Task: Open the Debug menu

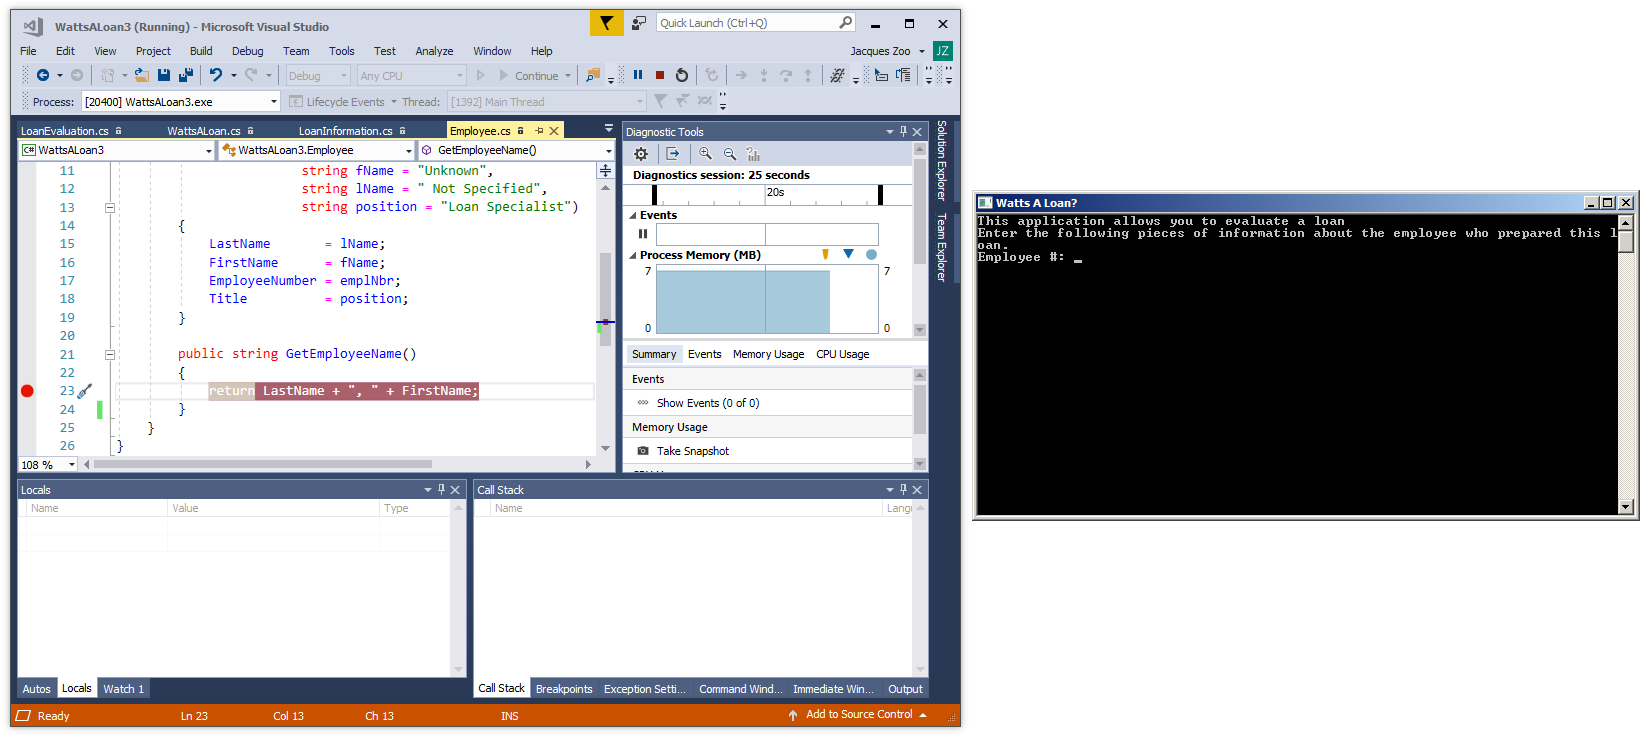Action: coord(247,51)
